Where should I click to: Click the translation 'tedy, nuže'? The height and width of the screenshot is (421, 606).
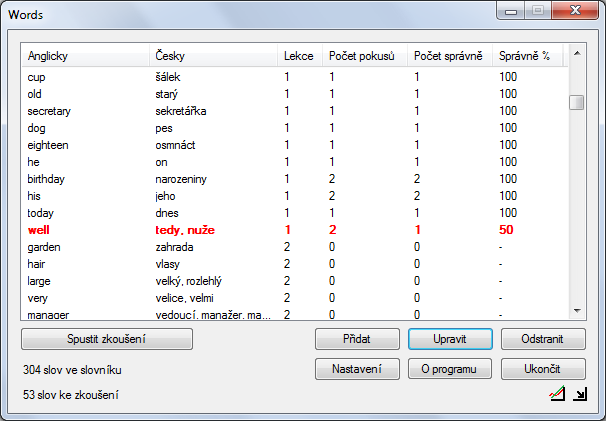185,230
